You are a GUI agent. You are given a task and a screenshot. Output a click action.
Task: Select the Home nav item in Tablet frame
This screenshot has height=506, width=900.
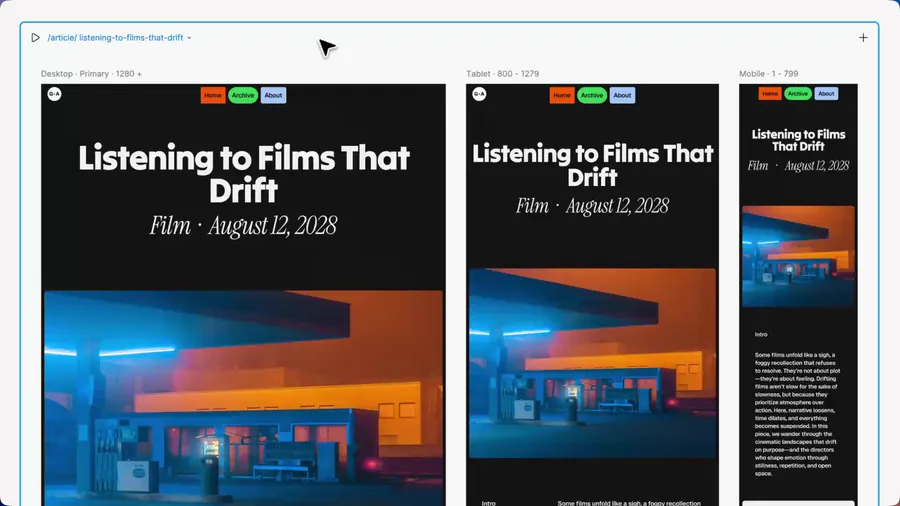562,96
